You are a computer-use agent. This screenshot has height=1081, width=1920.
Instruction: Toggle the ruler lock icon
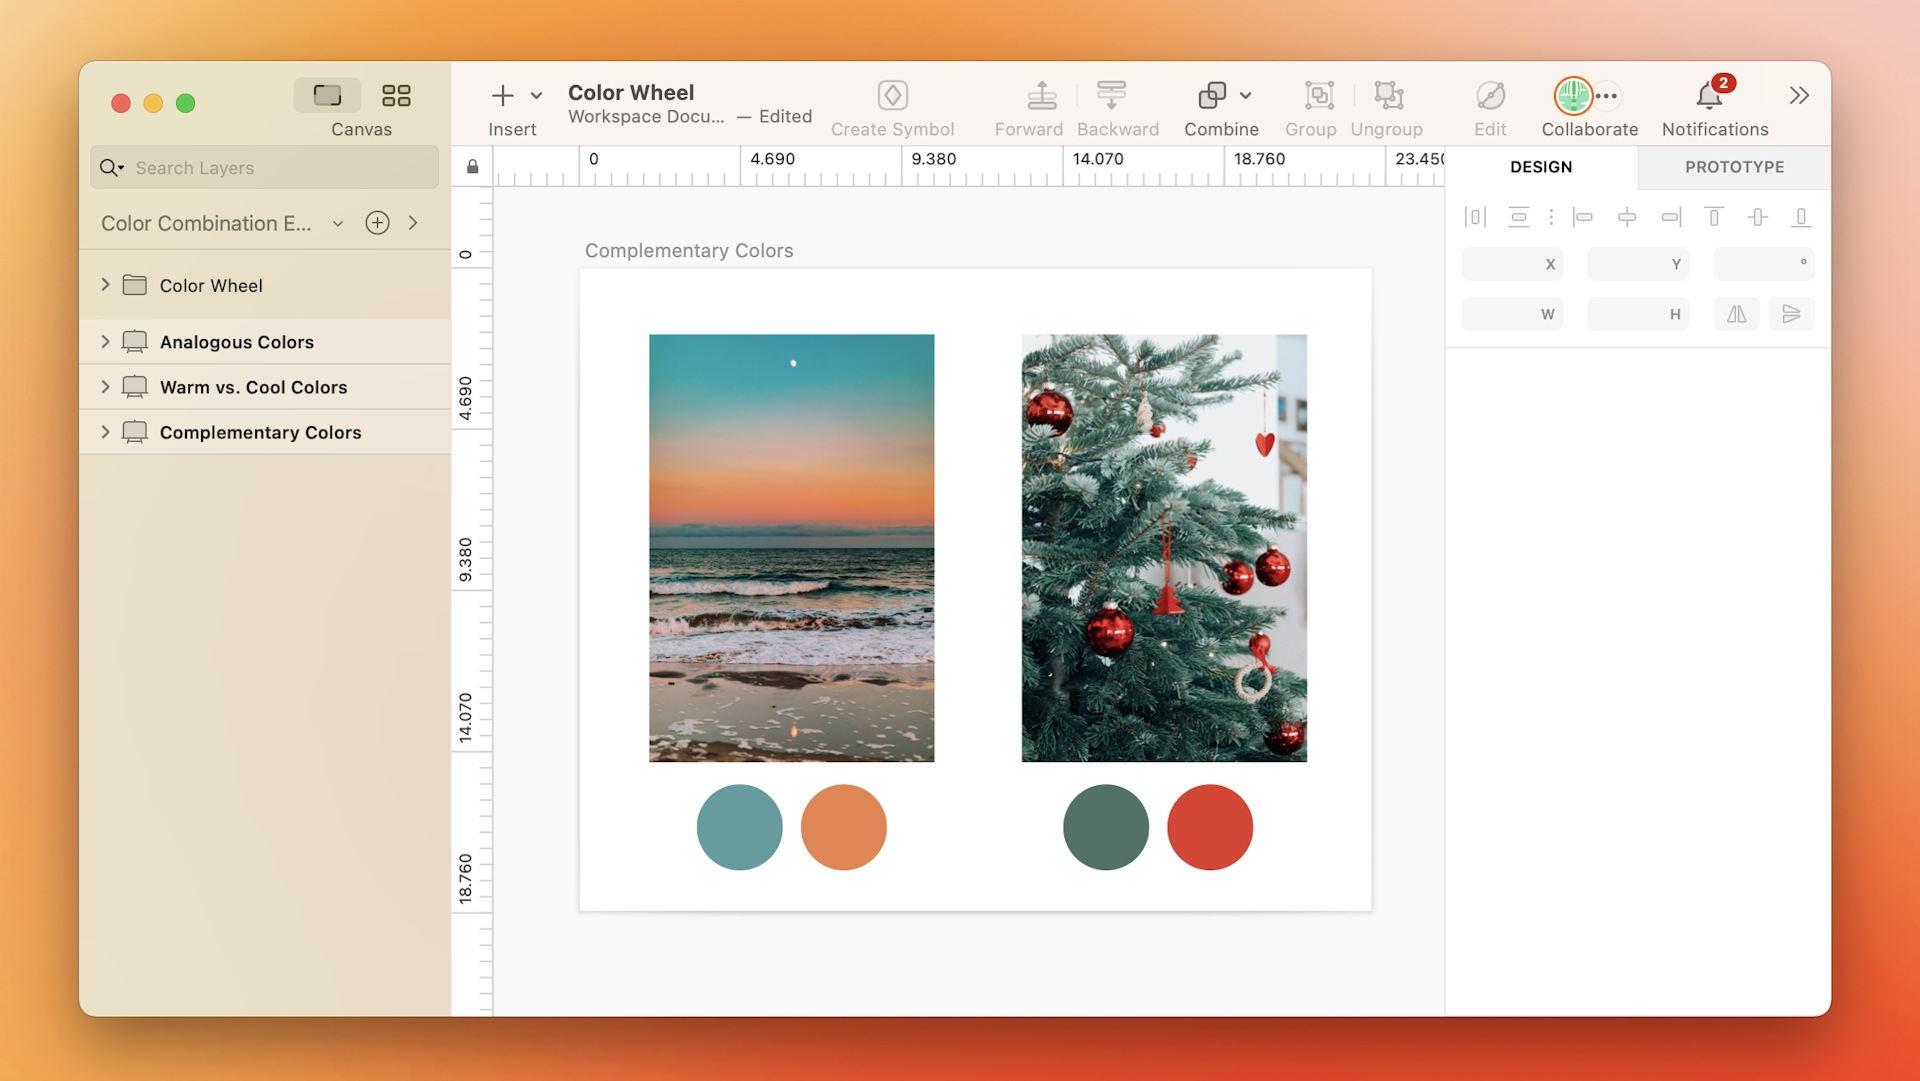tap(472, 166)
